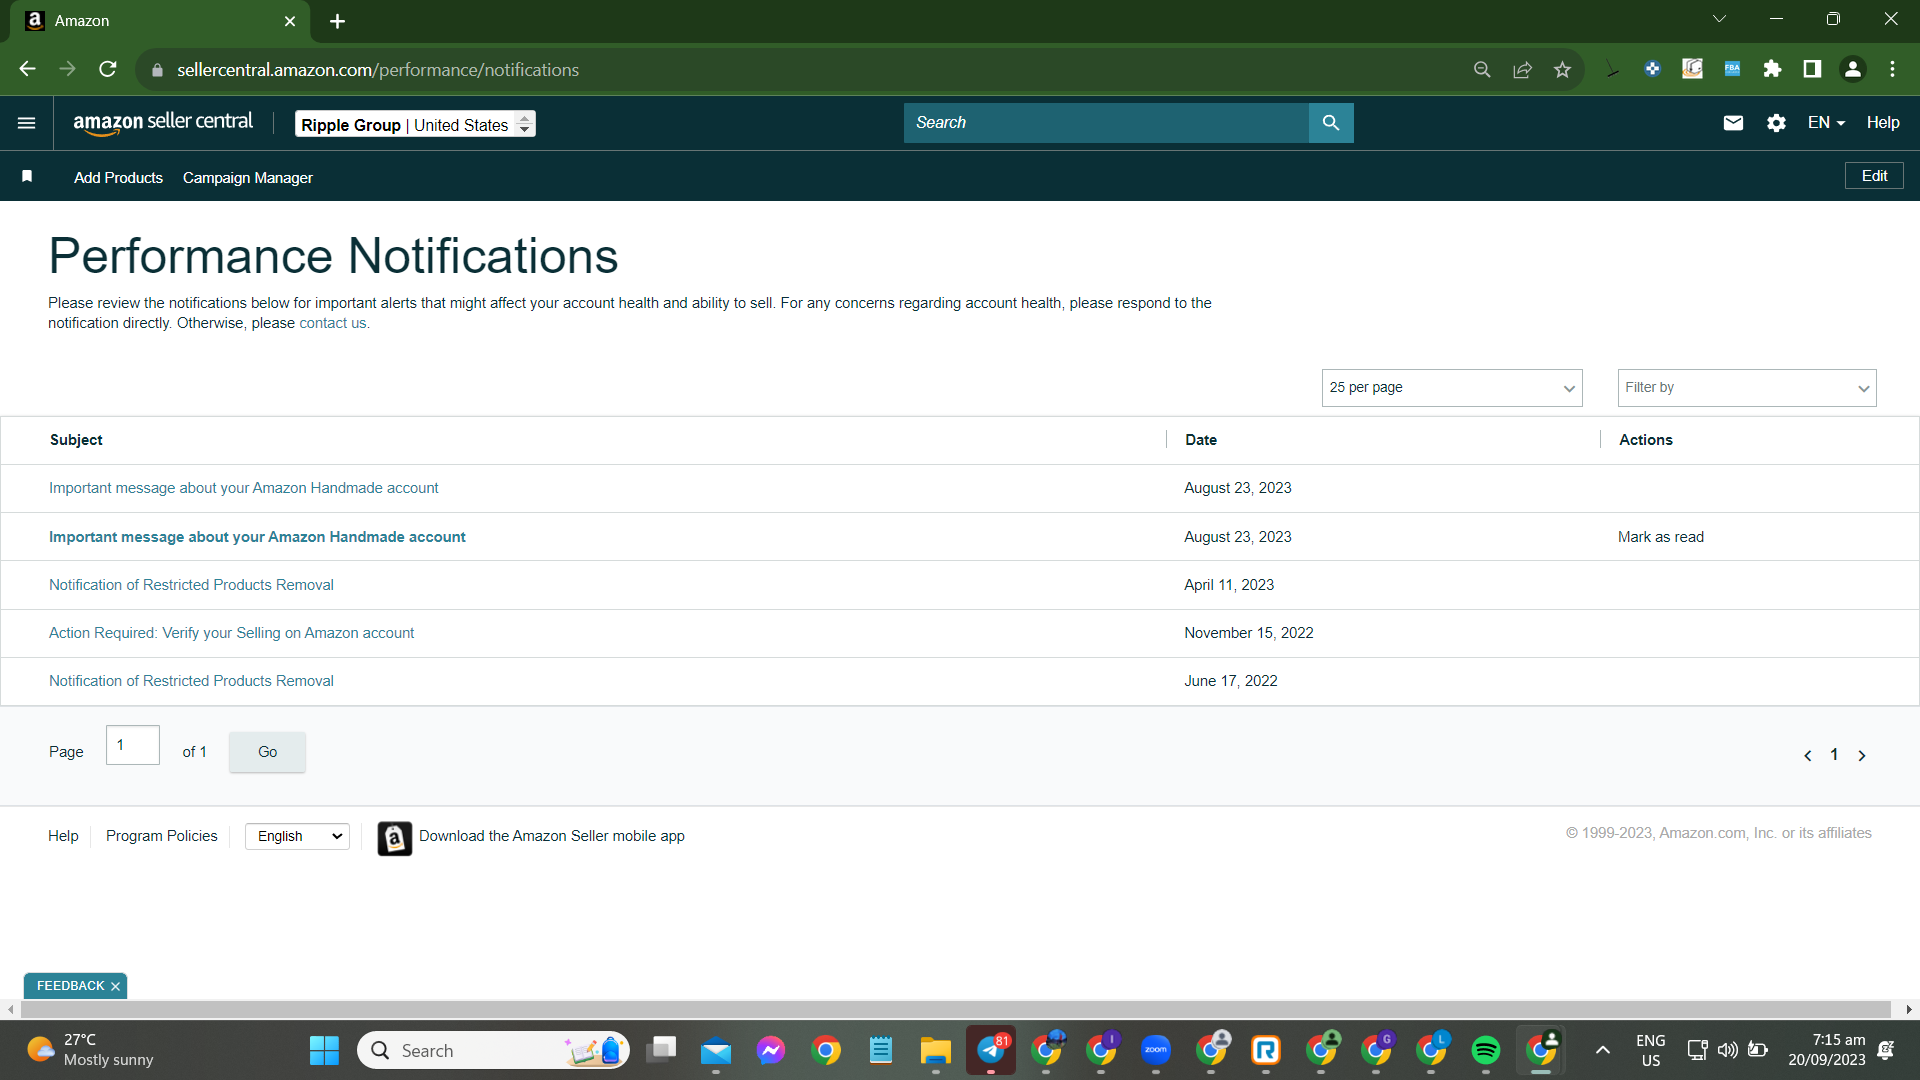Click the Amazon Seller Central logo
This screenshot has width=1920, height=1080.
click(163, 123)
